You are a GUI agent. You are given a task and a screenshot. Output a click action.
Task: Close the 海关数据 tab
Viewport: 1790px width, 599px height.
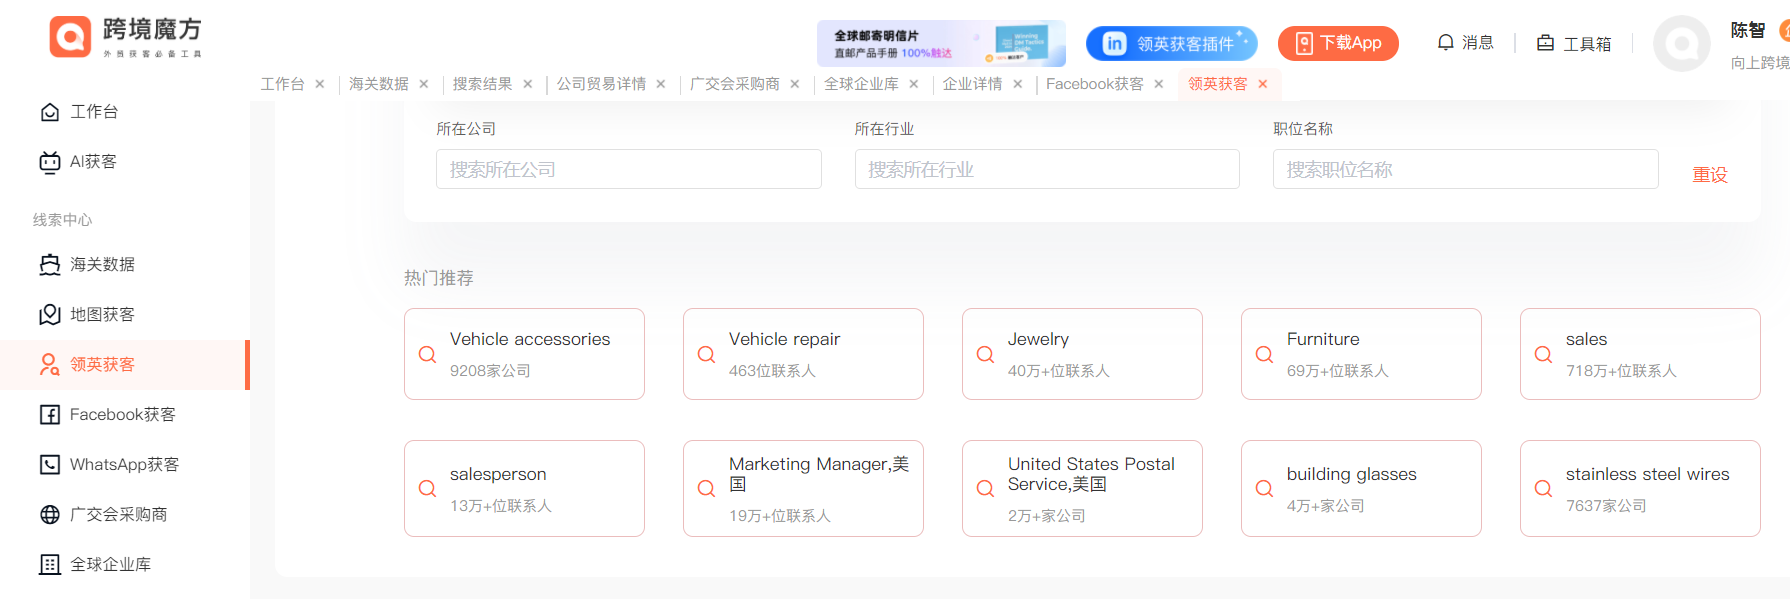click(x=424, y=84)
